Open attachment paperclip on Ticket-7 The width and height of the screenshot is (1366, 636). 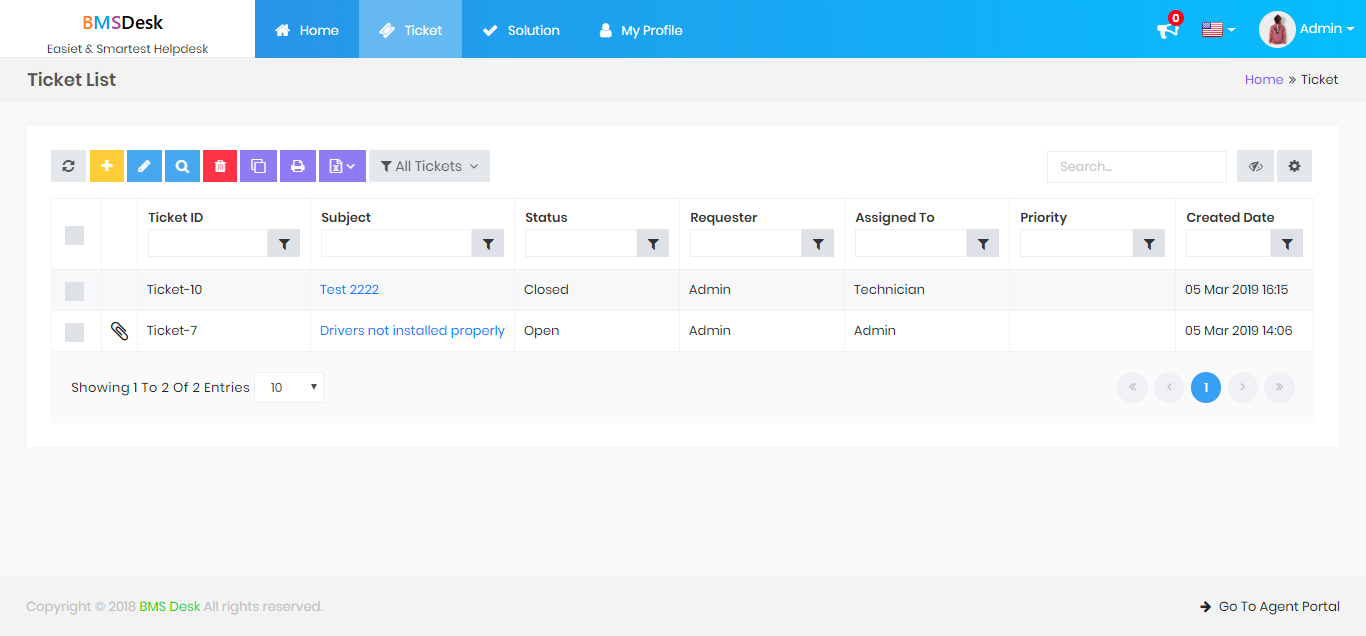click(x=119, y=331)
